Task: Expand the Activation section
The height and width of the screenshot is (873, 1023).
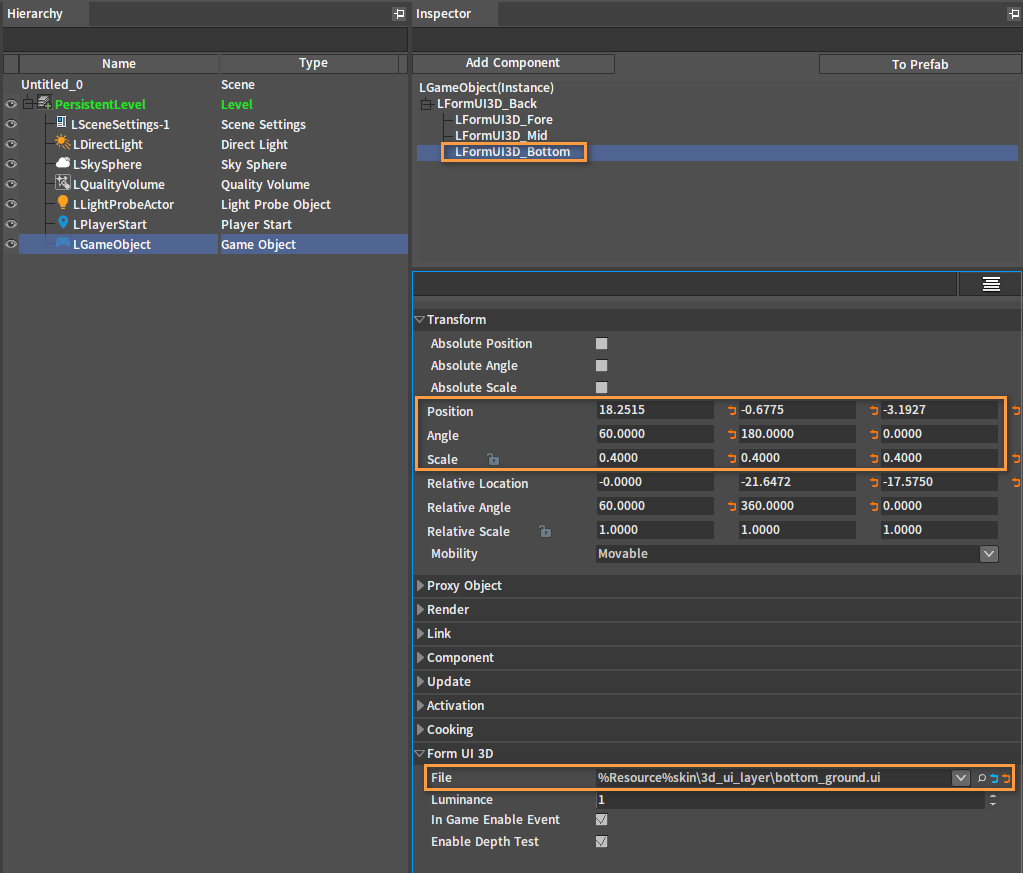Action: 420,705
